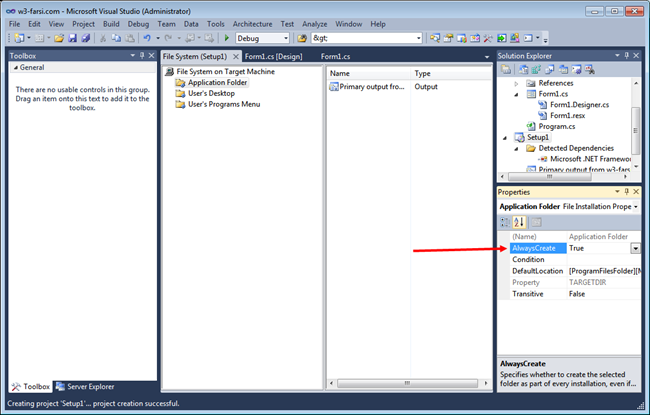Click the Command Window toolbar icon
Viewport: 650px width, 415px height.
point(528,38)
